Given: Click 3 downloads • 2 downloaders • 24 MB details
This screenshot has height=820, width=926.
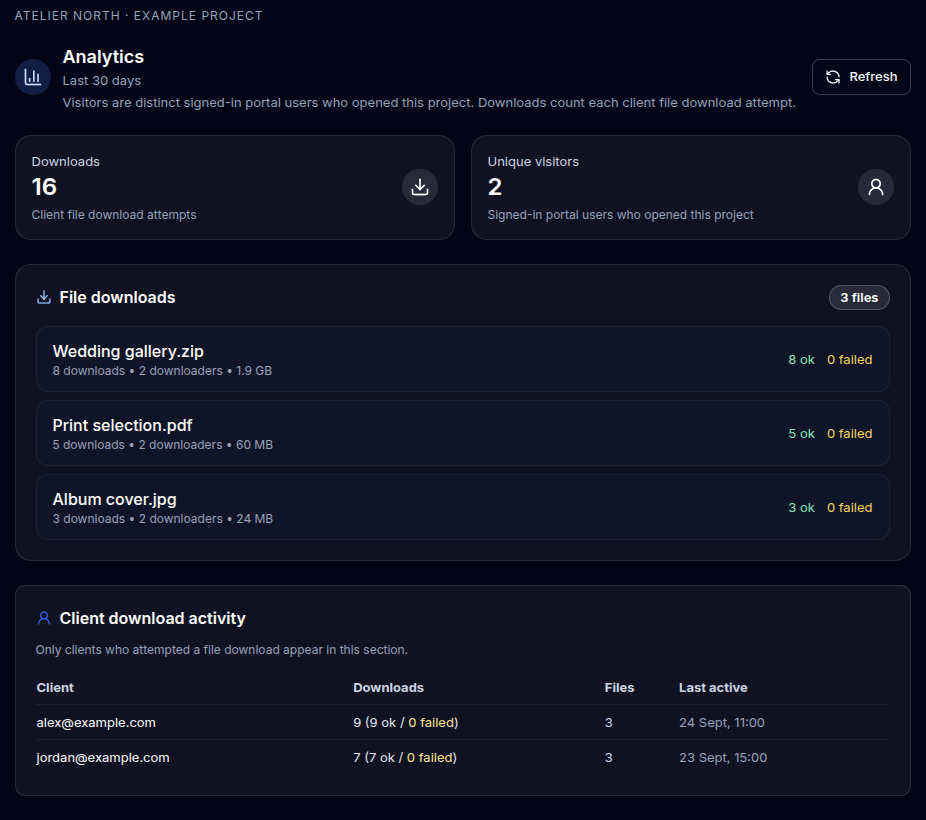Looking at the screenshot, I should (x=162, y=519).
